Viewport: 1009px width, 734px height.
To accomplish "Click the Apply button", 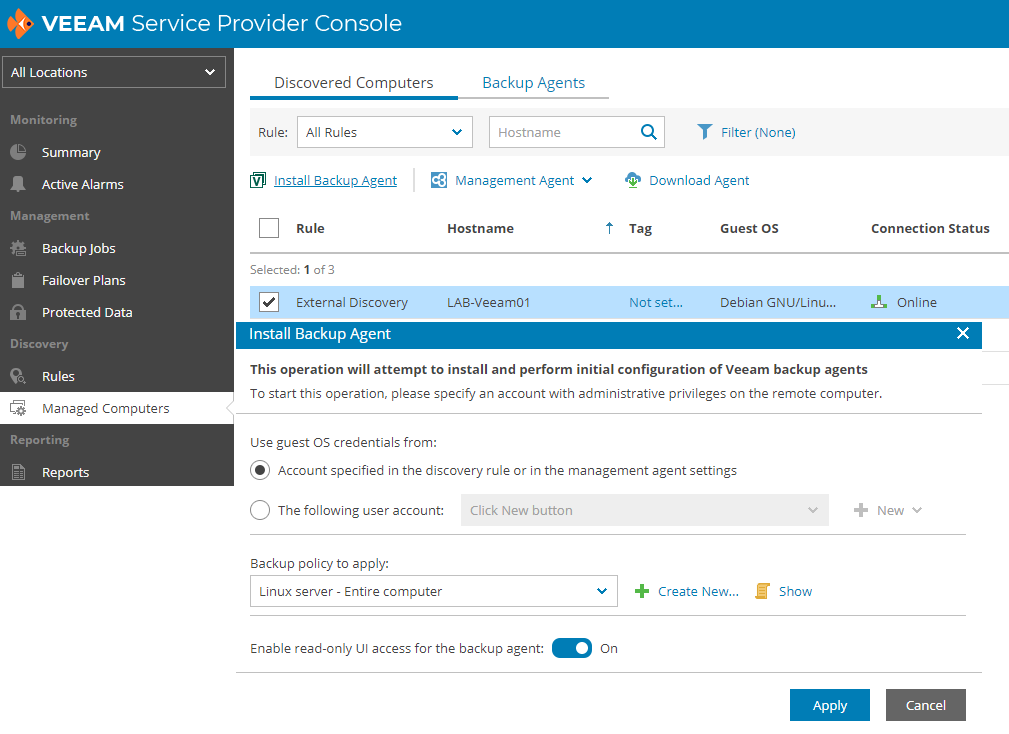I will tap(829, 705).
